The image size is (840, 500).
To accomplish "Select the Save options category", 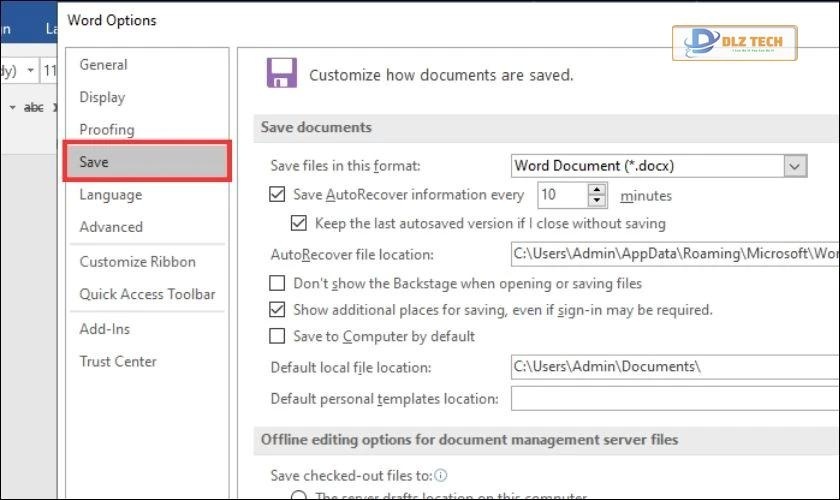I will pos(147,161).
